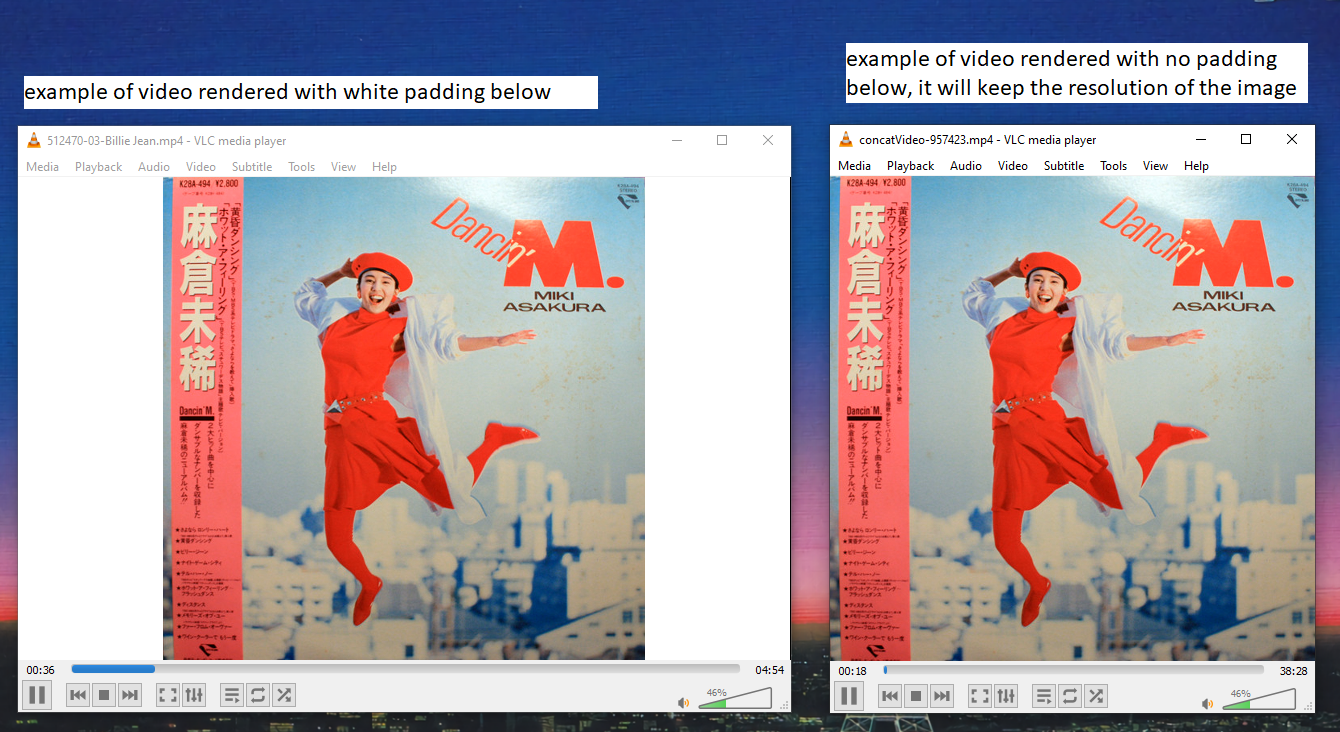Viewport: 1340px width, 732px height.
Task: Minimize the concatVideo VLC window
Action: click(x=1200, y=140)
